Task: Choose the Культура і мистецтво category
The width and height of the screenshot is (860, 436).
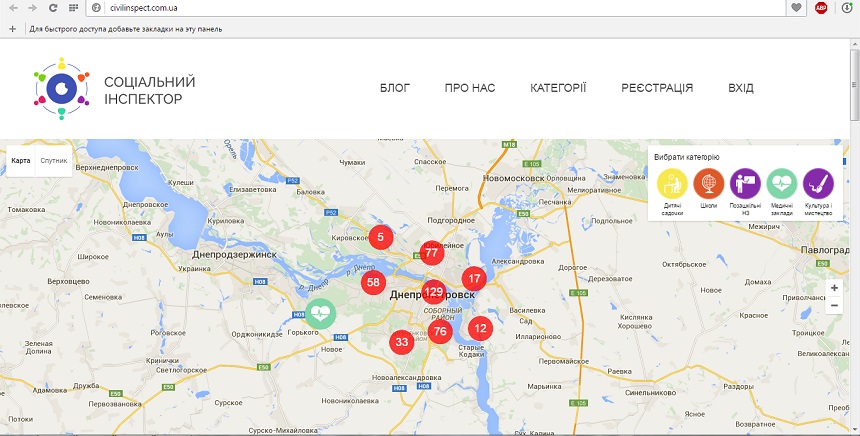Action: [818, 184]
